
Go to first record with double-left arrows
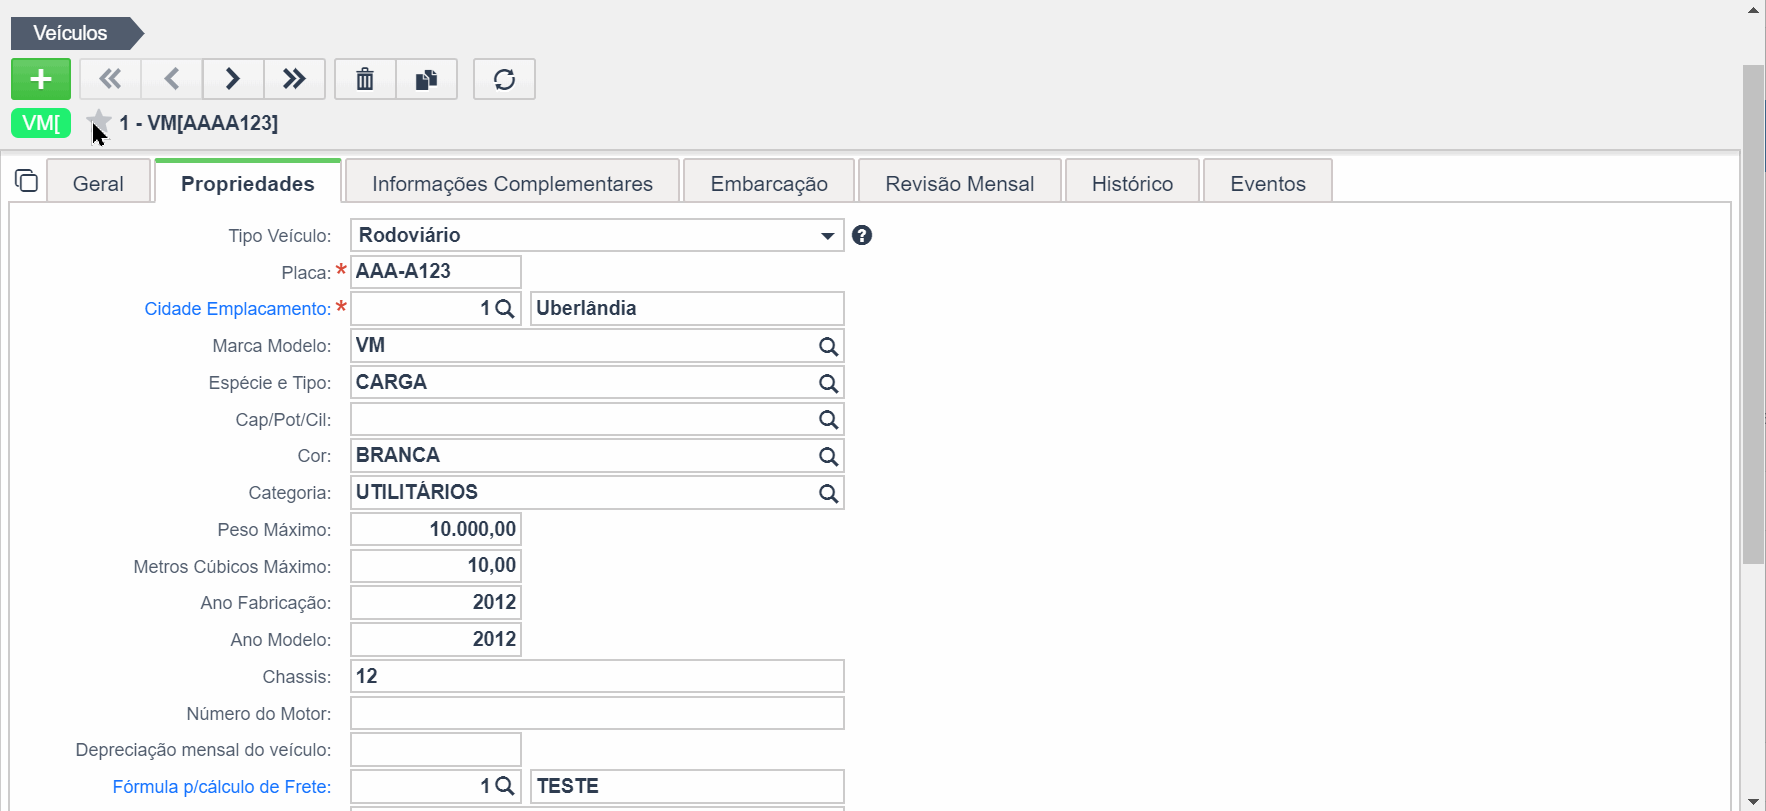[110, 79]
